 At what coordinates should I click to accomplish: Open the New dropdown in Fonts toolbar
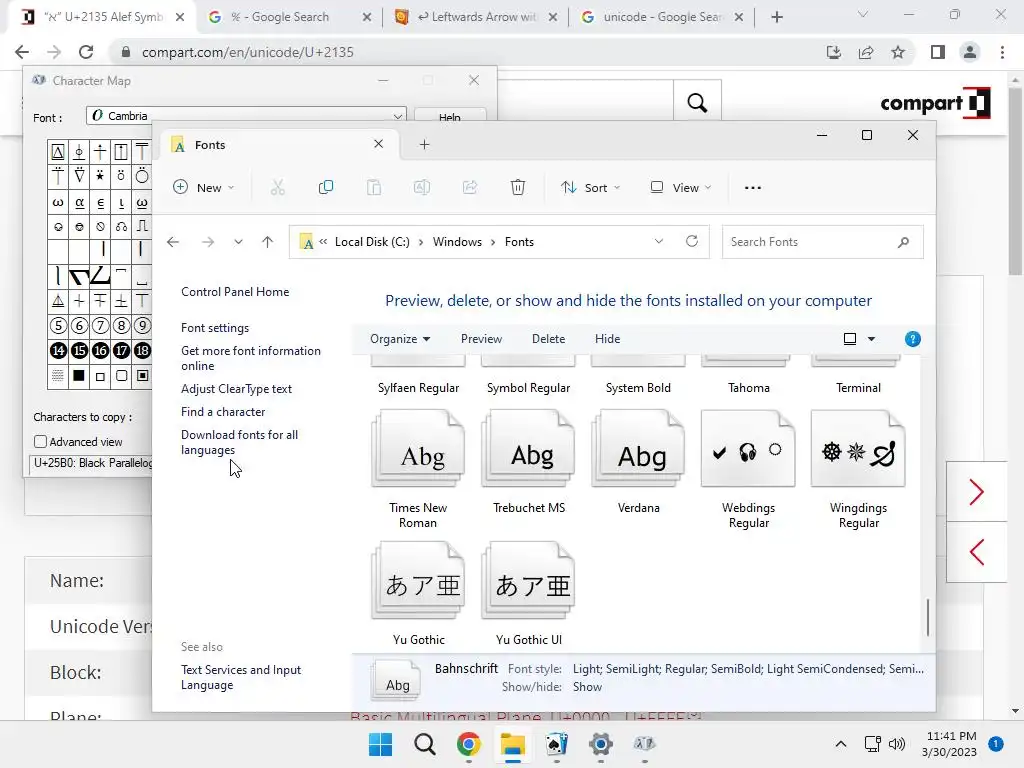point(203,188)
